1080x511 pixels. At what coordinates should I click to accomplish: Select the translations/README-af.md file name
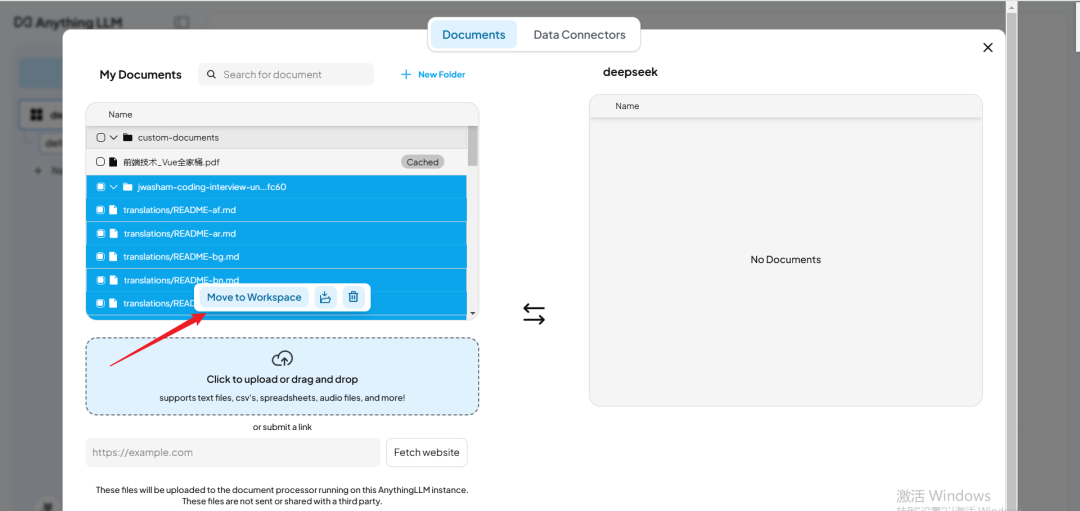point(180,210)
